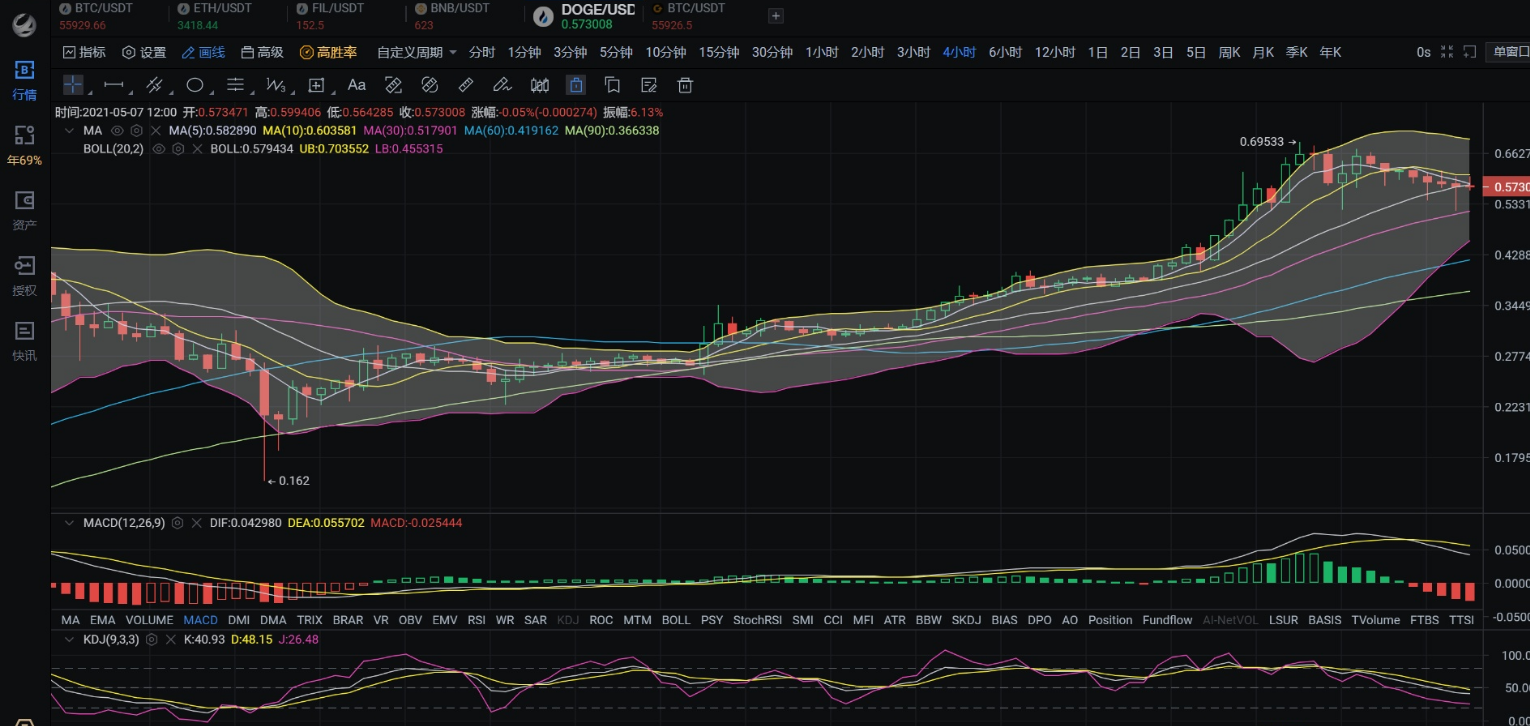
Task: Select the StochRSI indicator in list
Action: [x=757, y=621]
